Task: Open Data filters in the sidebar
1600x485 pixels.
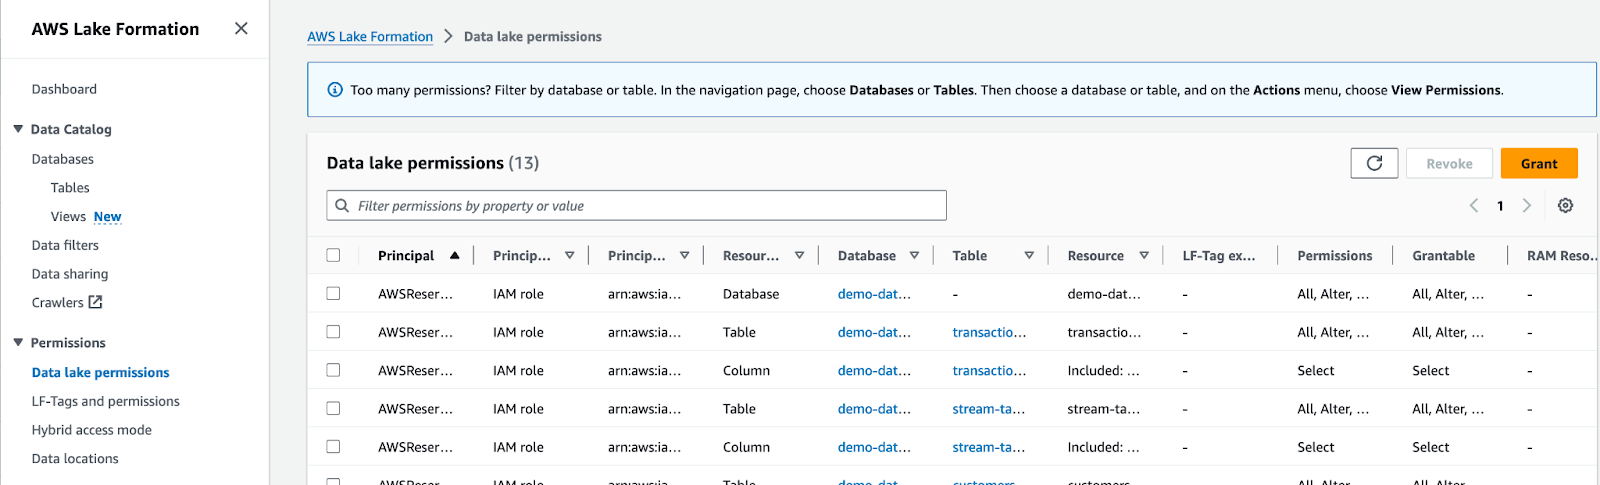Action: click(x=65, y=245)
